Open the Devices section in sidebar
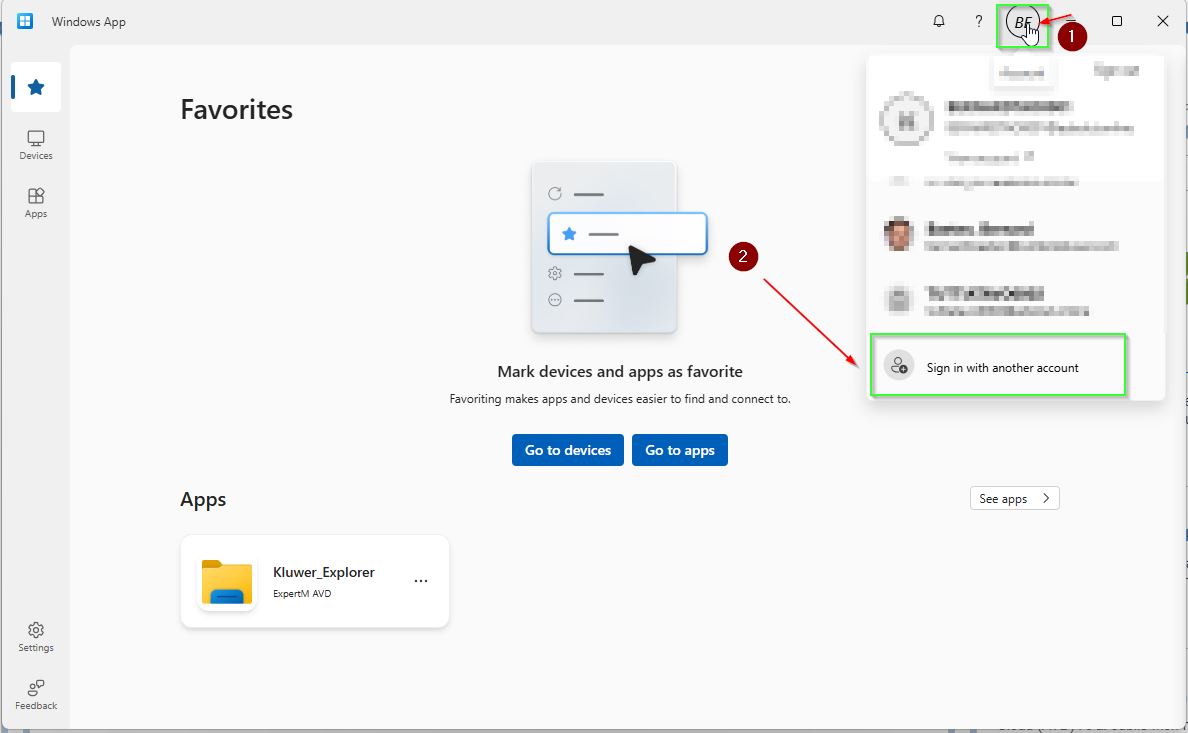This screenshot has width=1188, height=733. click(36, 145)
